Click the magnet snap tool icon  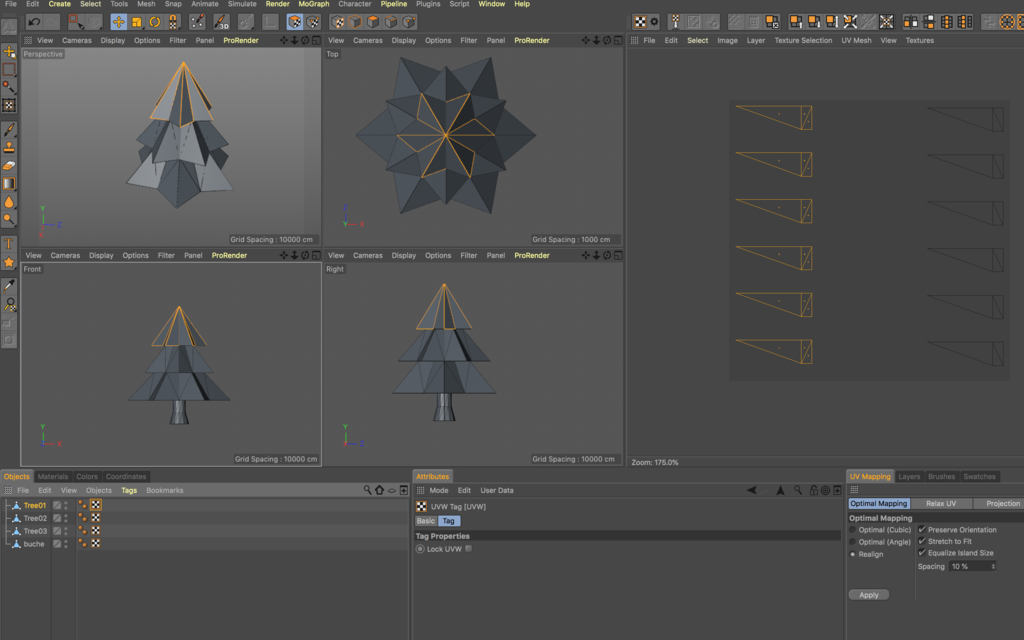click(x=173, y=22)
